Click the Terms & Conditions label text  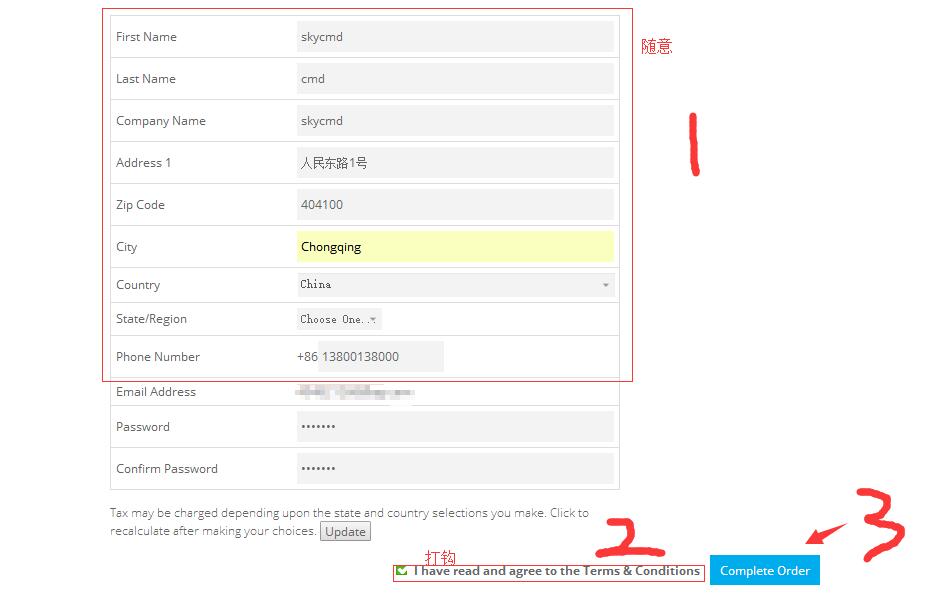click(556, 571)
